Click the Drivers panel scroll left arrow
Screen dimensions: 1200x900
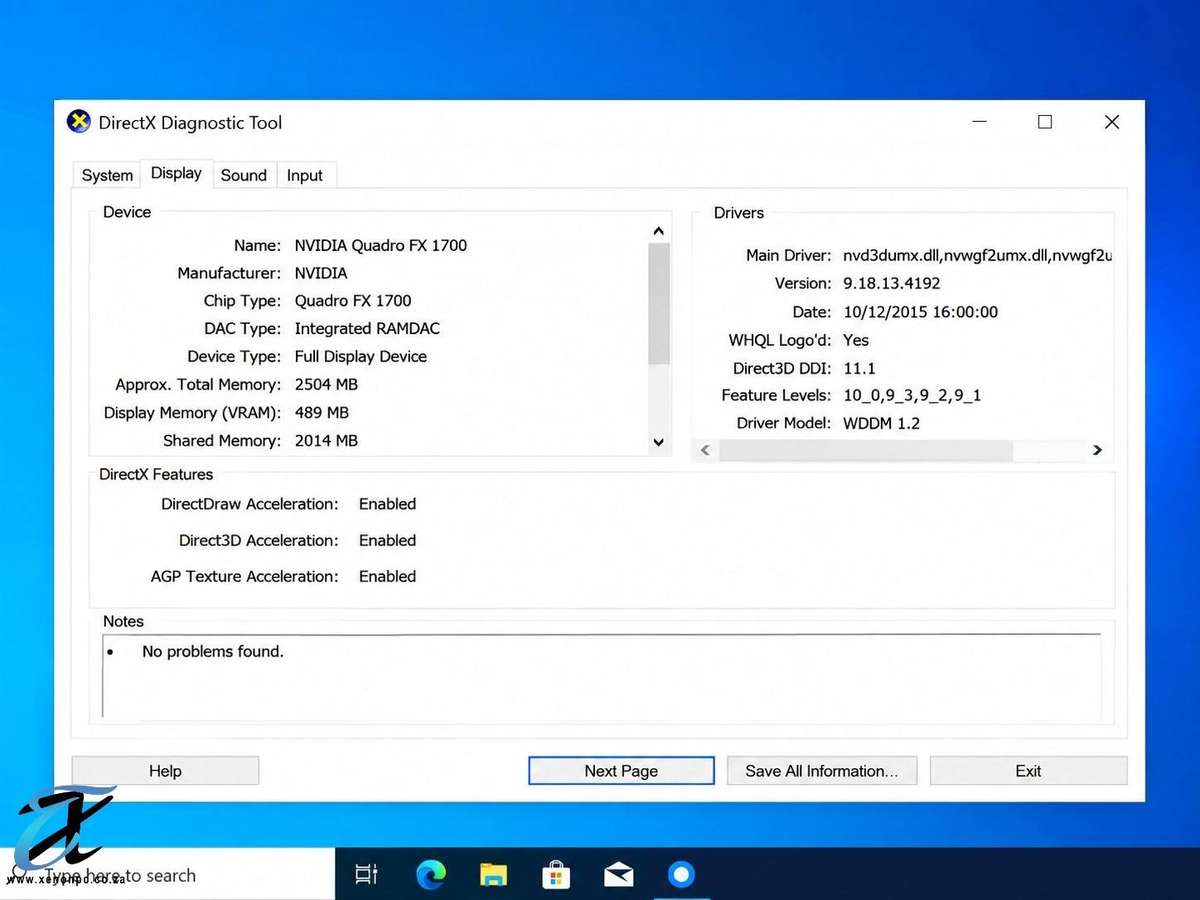[705, 450]
